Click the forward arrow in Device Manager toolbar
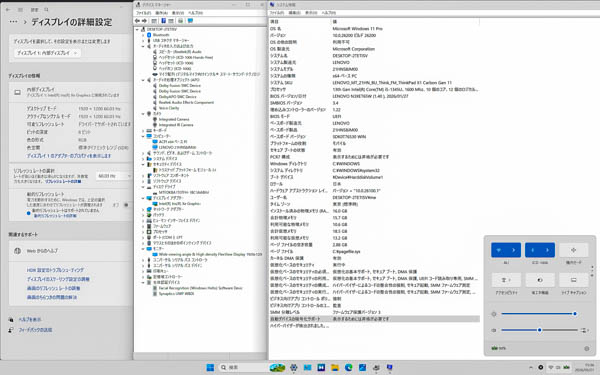The image size is (600, 375). [144, 21]
